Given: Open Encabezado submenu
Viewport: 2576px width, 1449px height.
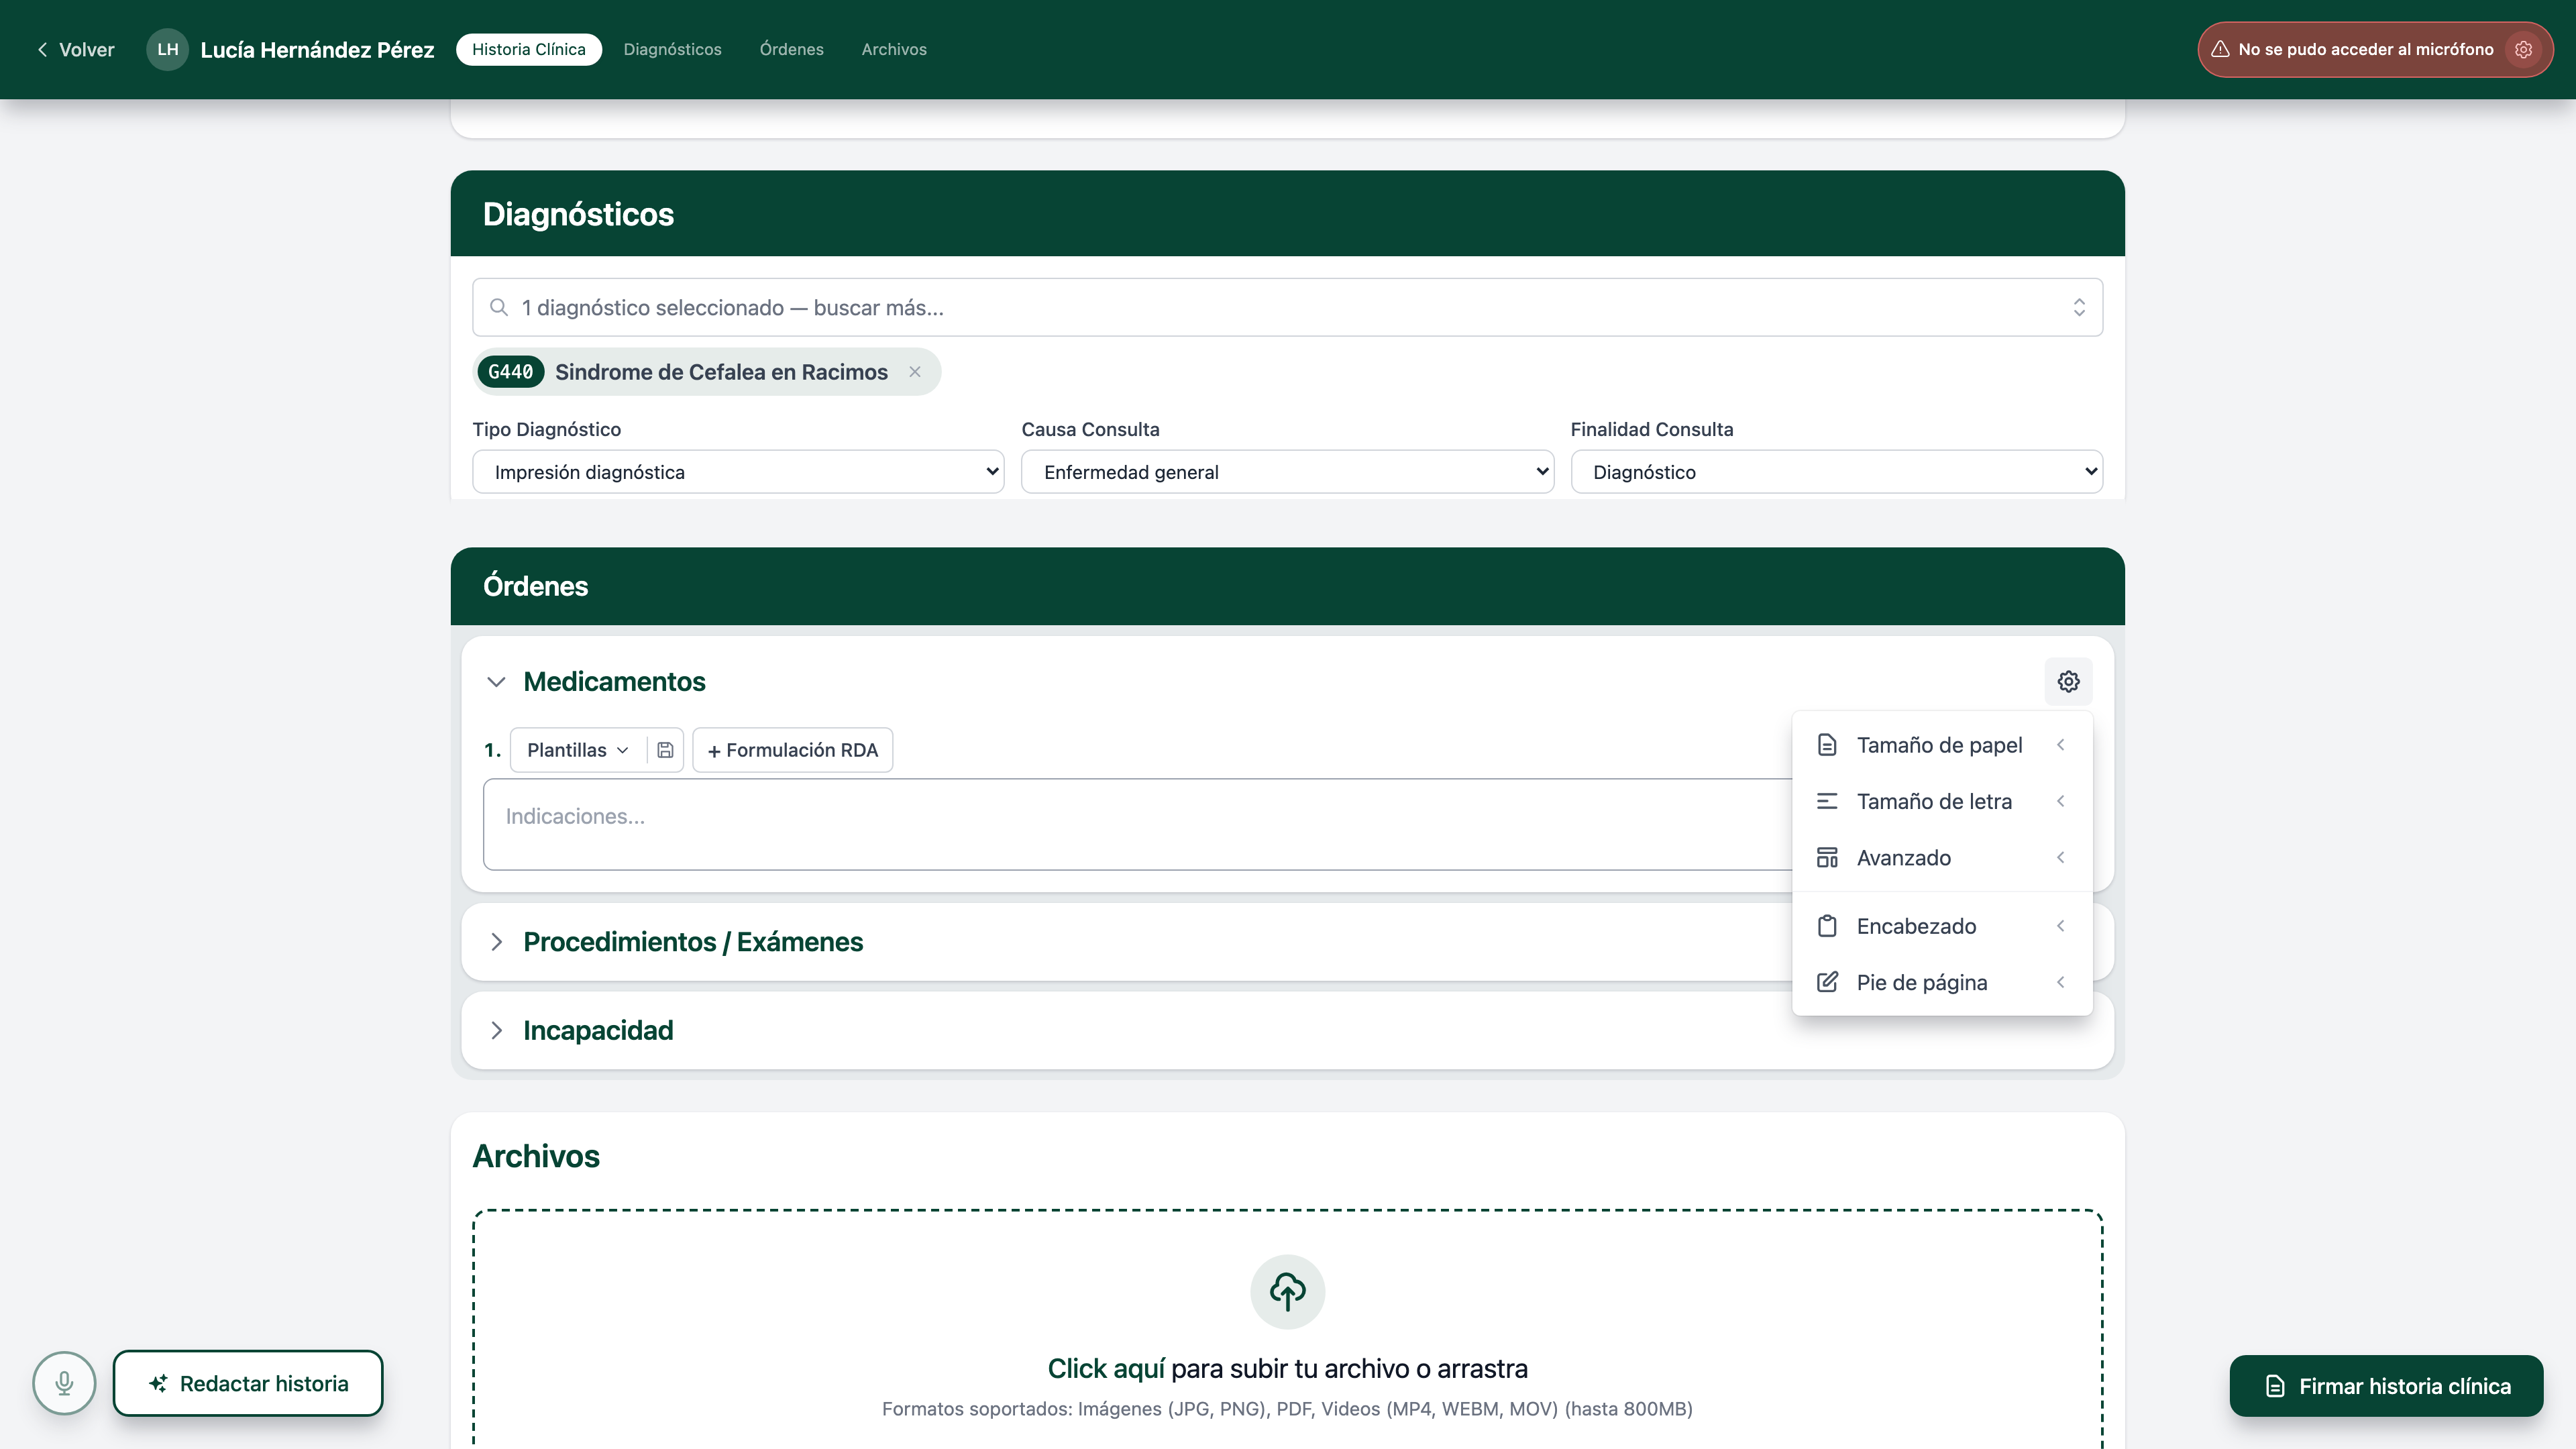Looking at the screenshot, I should 1941,926.
